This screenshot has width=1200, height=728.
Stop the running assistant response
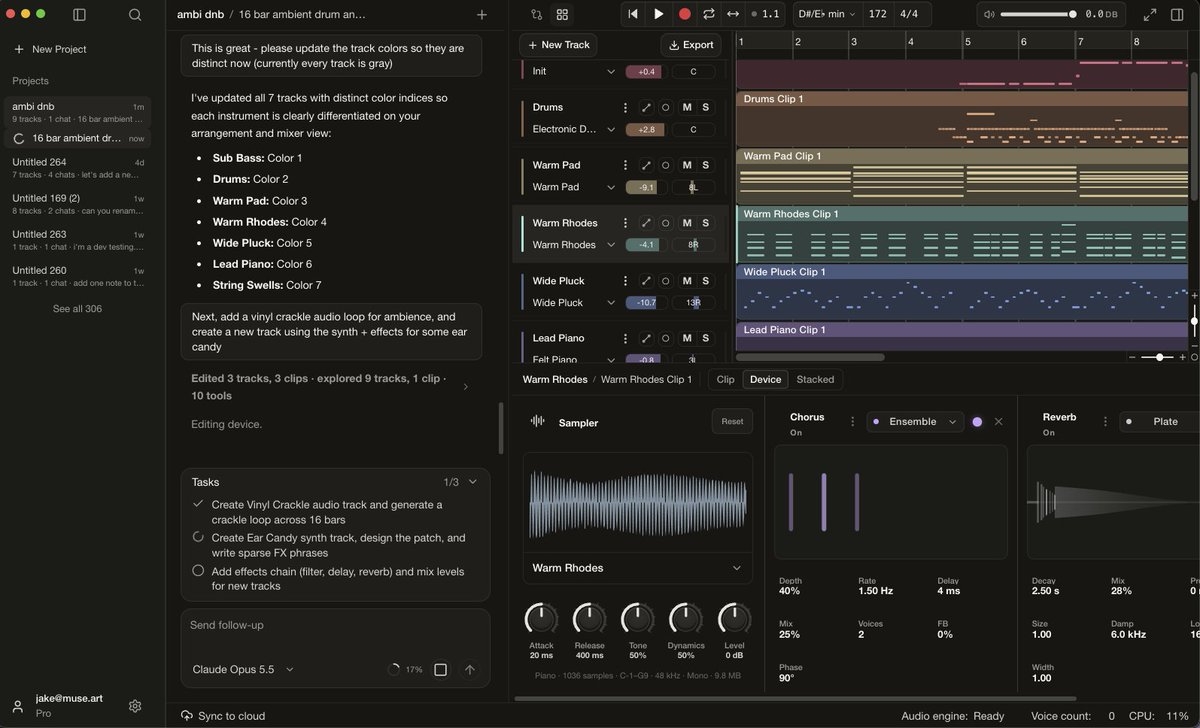pos(440,670)
